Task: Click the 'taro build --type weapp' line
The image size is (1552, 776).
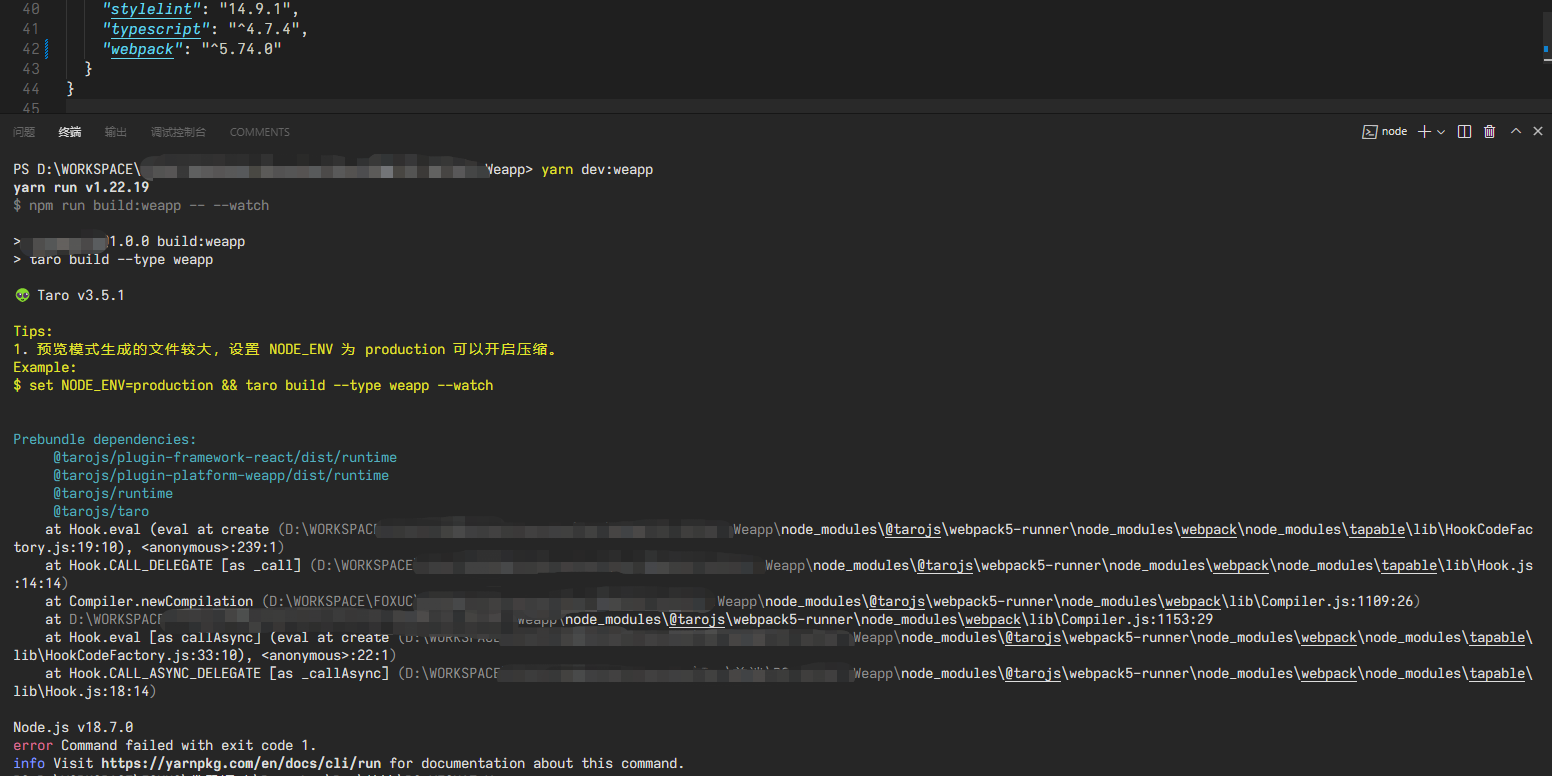Action: click(121, 259)
